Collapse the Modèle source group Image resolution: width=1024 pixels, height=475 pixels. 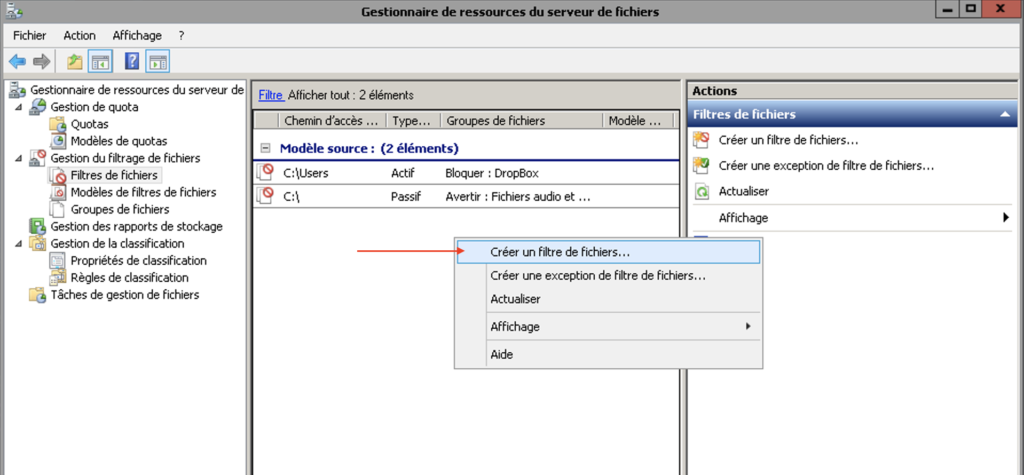(265, 148)
